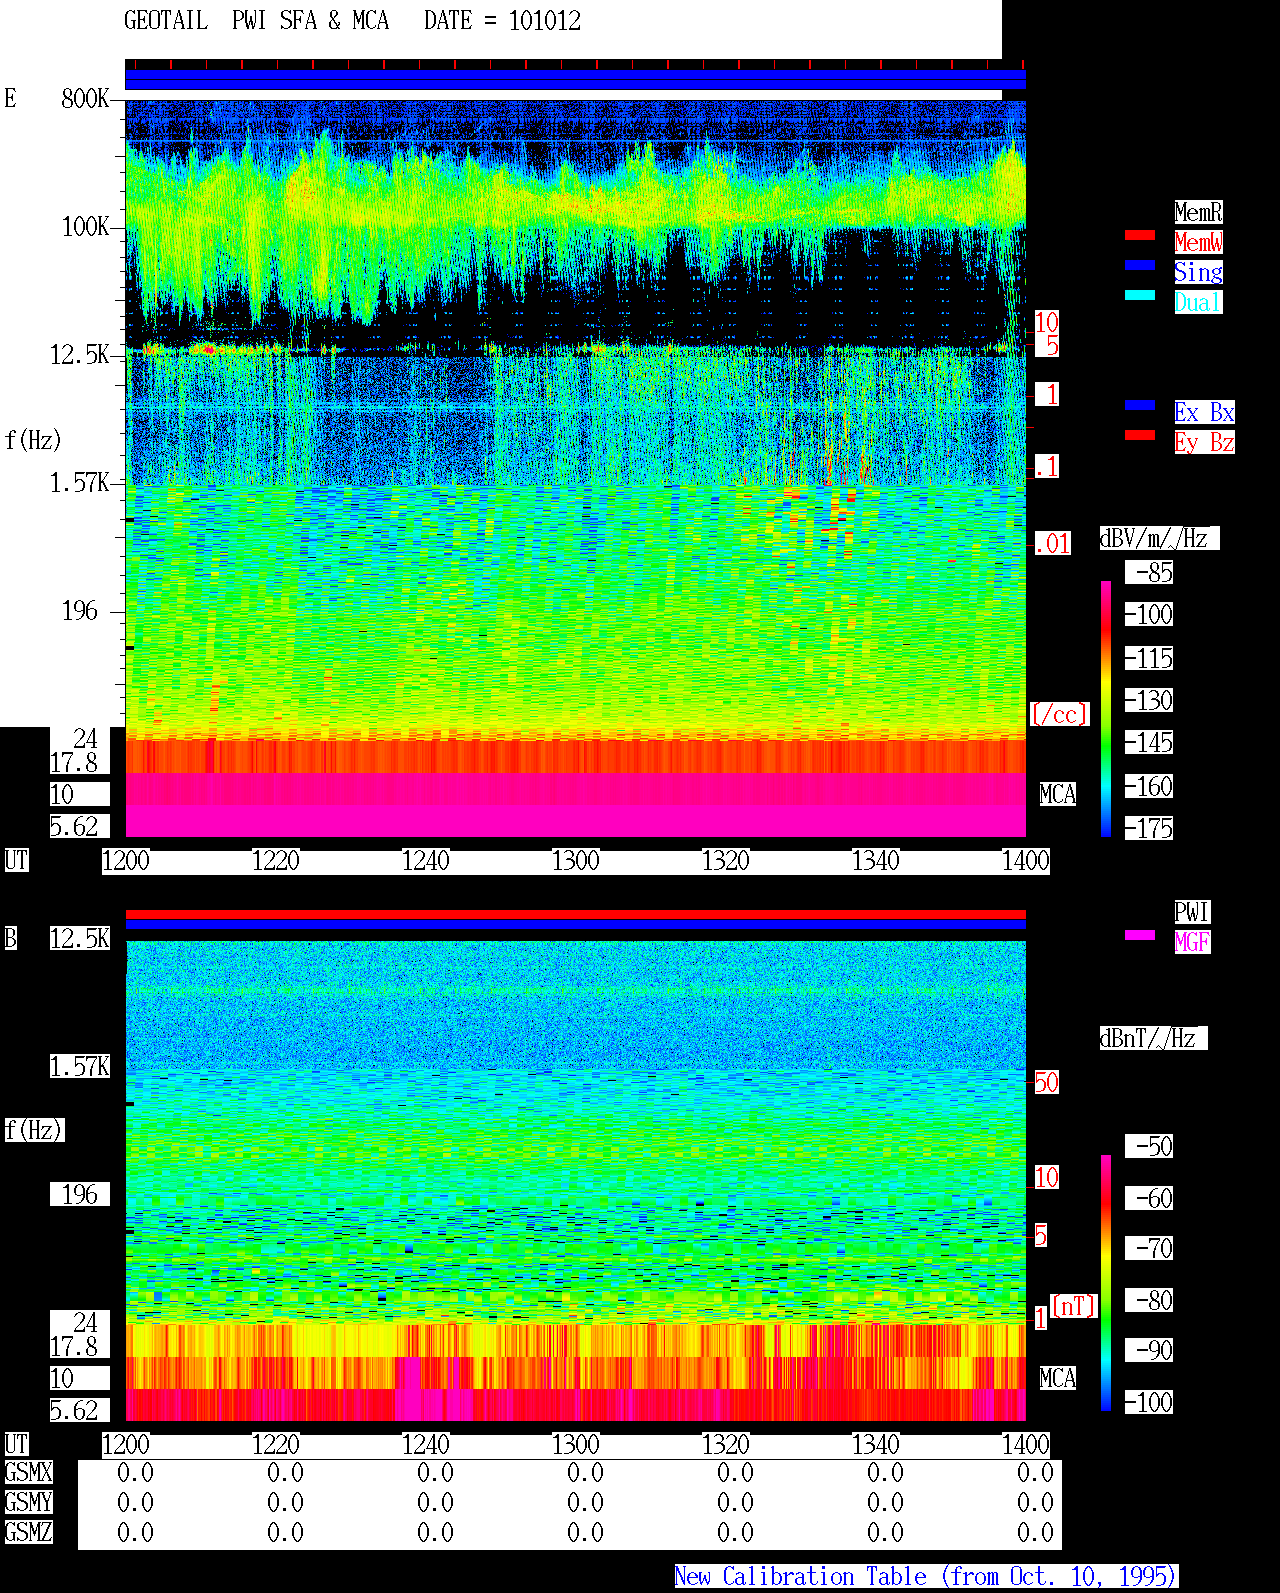Viewport: 1280px width, 1593px height.
Task: Click the blue Sing legend swatch
Action: [x=1140, y=265]
